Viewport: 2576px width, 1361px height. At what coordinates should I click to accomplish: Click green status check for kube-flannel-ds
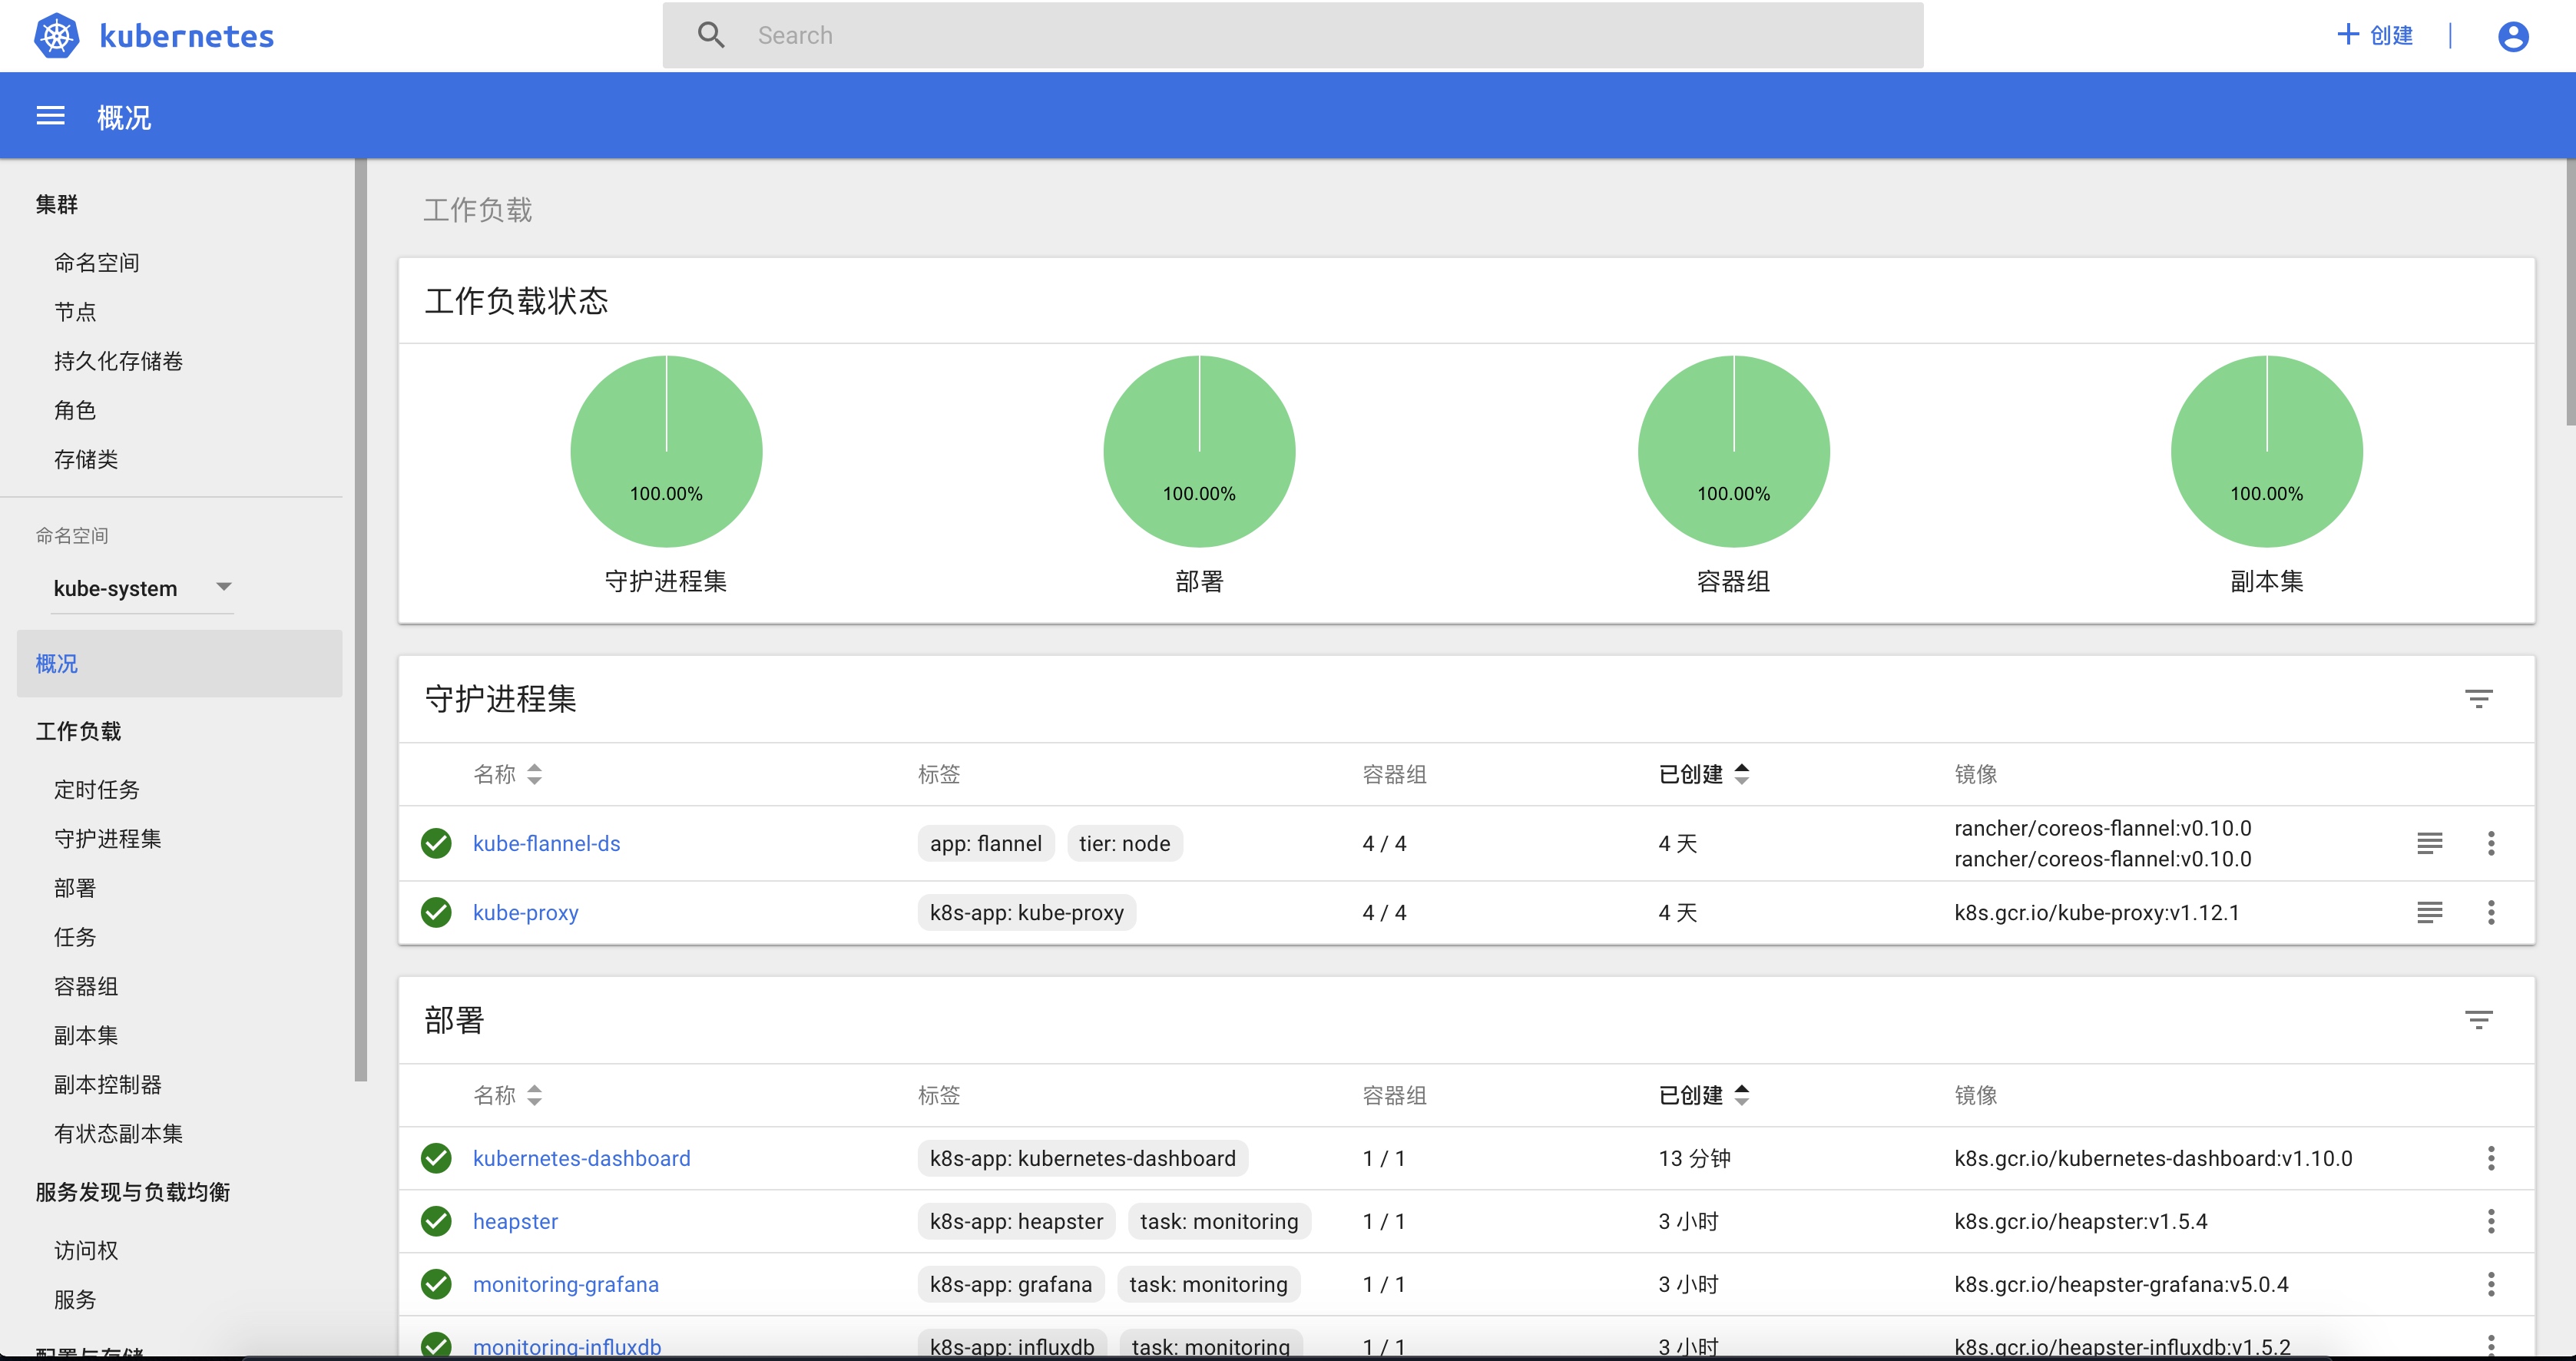tap(436, 843)
